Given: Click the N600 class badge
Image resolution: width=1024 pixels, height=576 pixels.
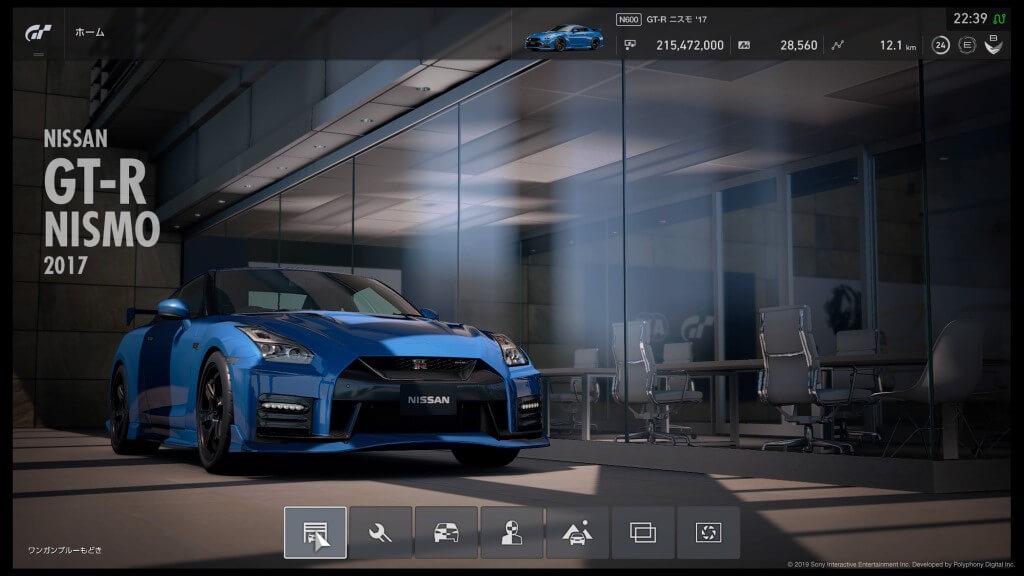Looking at the screenshot, I should (628, 20).
